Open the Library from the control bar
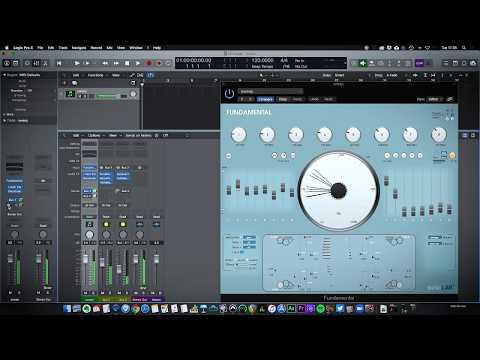The height and width of the screenshot is (360, 480). (6, 63)
